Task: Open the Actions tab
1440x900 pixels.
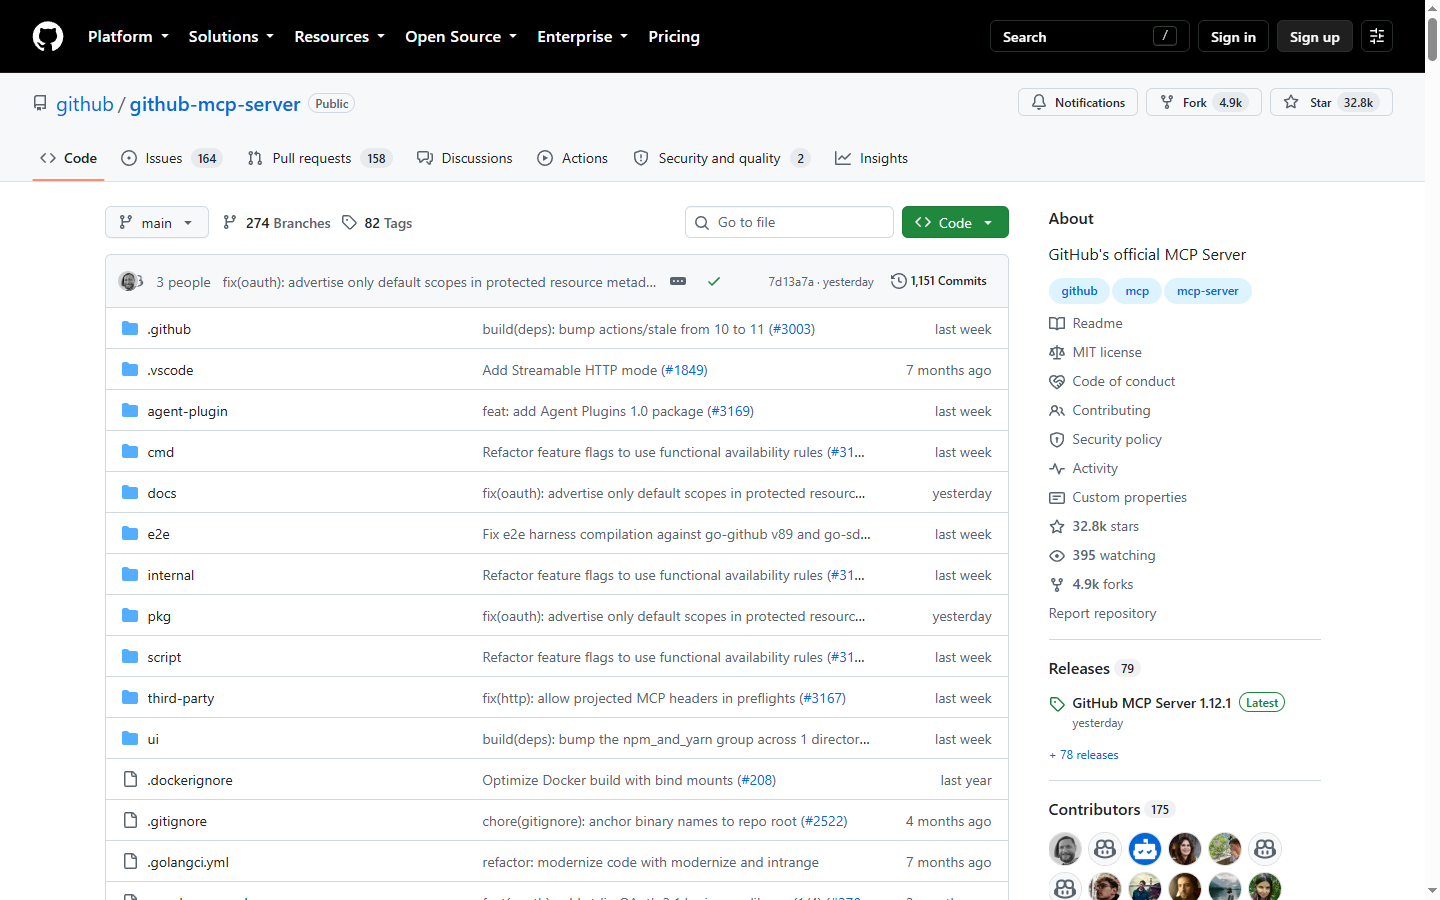Action: 572,158
